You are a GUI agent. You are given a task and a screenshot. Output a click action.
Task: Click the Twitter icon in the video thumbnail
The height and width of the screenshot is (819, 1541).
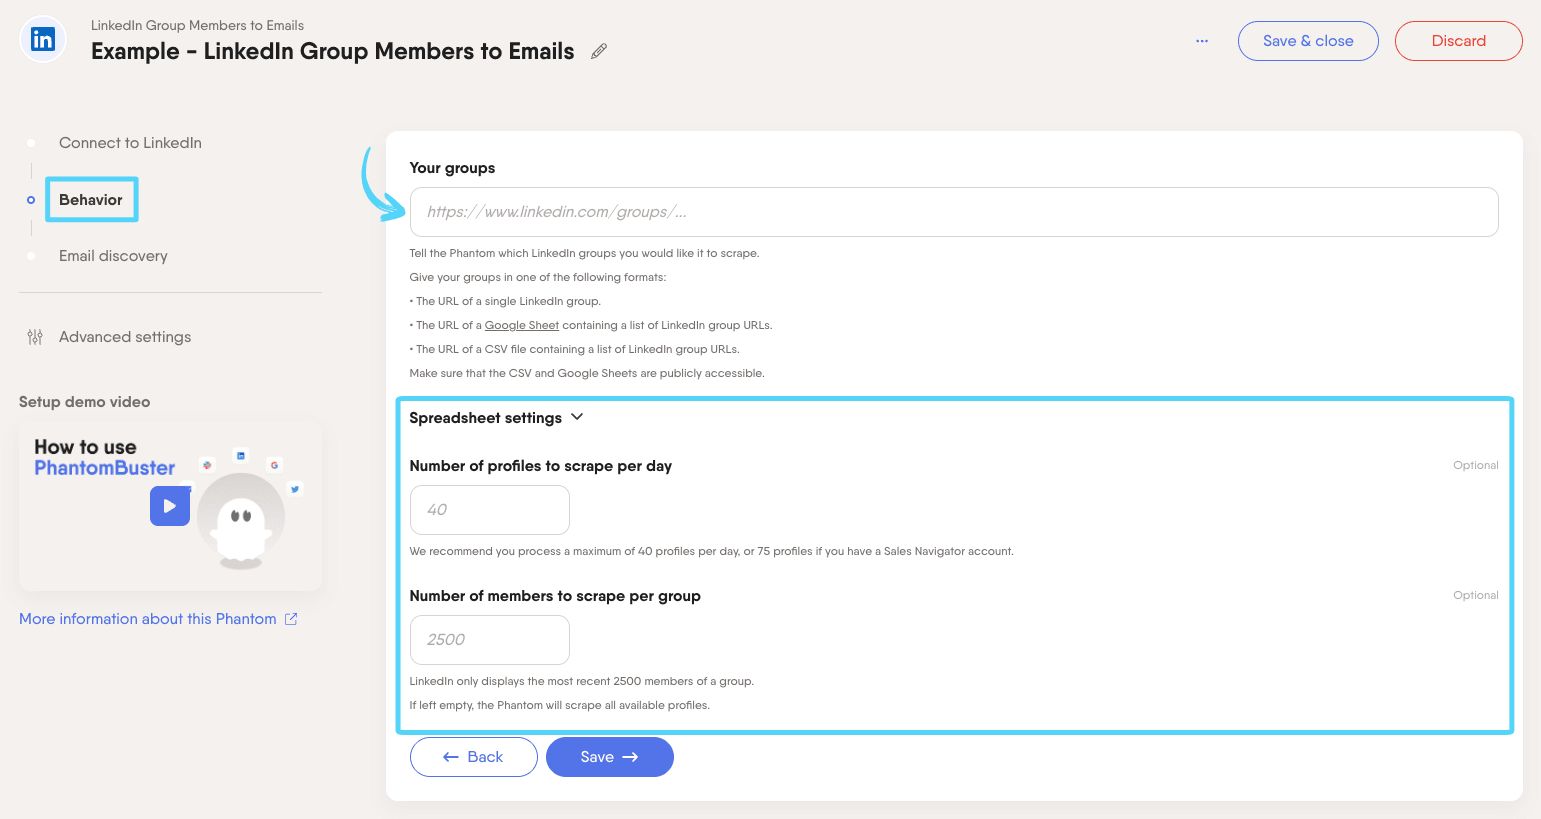(295, 489)
